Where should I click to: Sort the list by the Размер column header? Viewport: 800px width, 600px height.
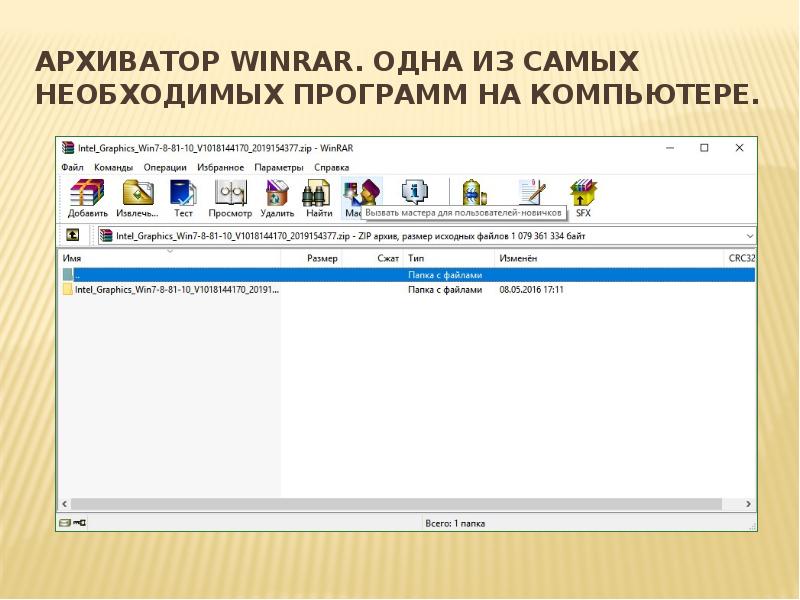coord(311,258)
